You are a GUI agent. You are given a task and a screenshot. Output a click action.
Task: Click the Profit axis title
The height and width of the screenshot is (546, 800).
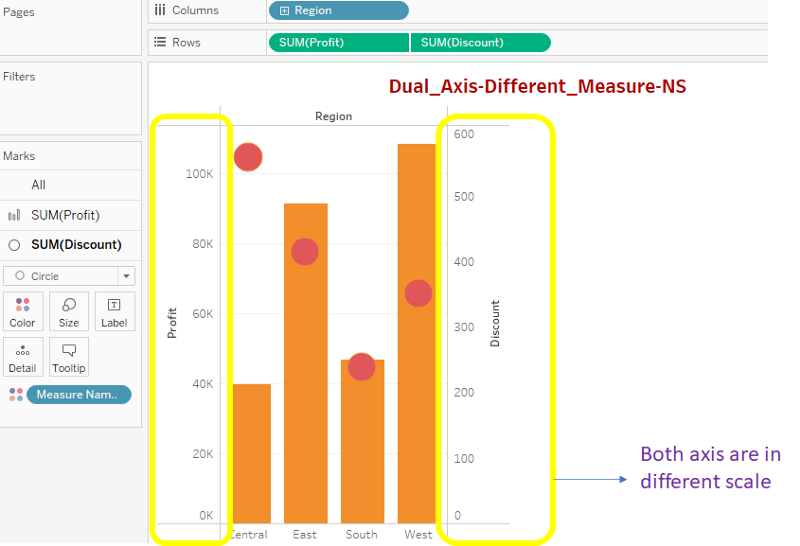pyautogui.click(x=172, y=322)
